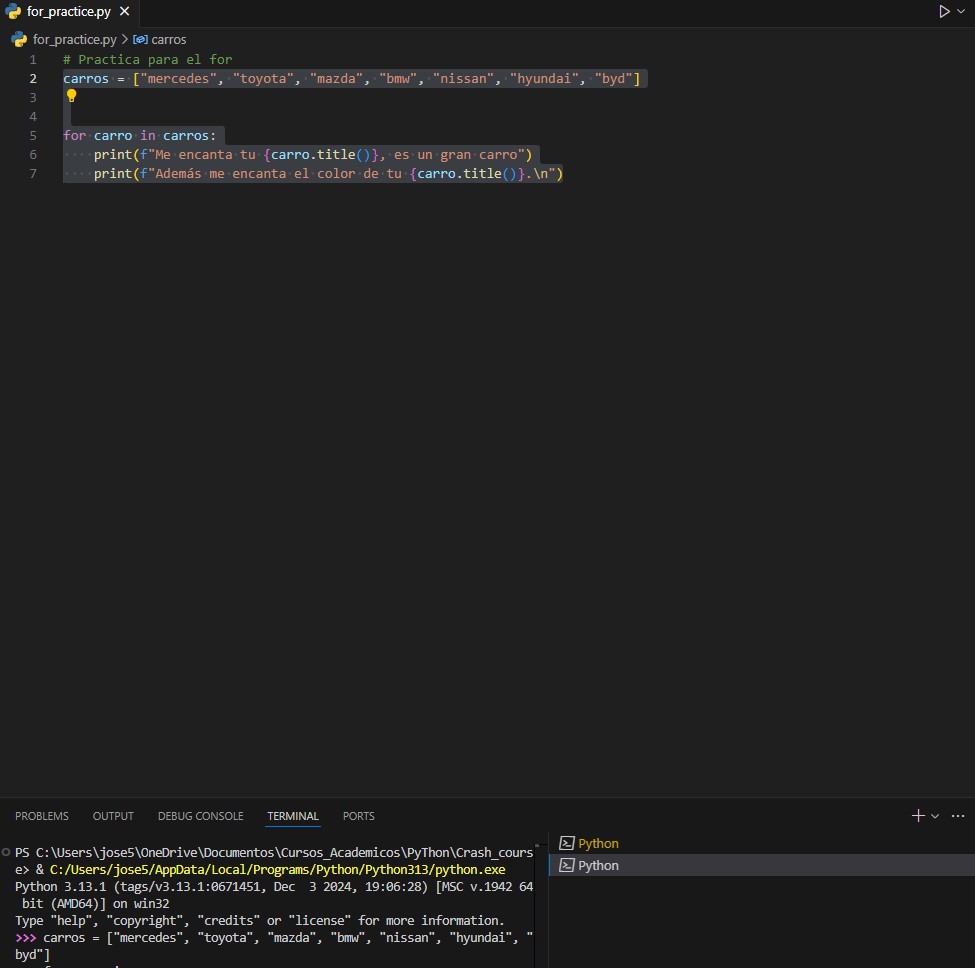975x968 pixels.
Task: Open the DEBUG CONSOLE tab
Action: click(200, 816)
